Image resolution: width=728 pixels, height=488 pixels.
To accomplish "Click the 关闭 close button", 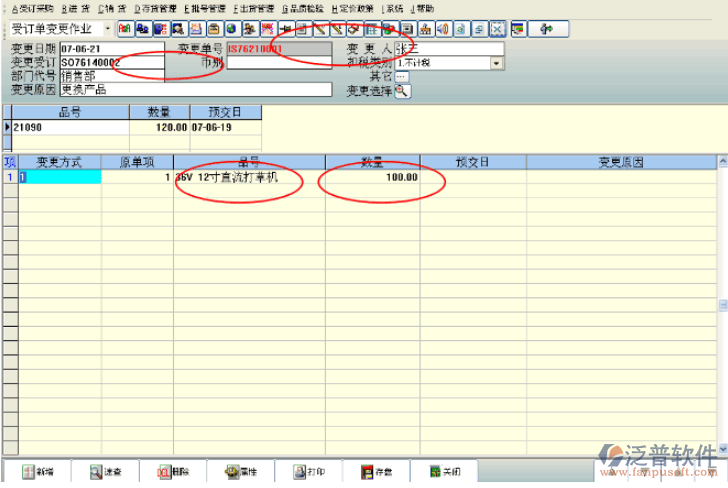I will click(x=445, y=472).
